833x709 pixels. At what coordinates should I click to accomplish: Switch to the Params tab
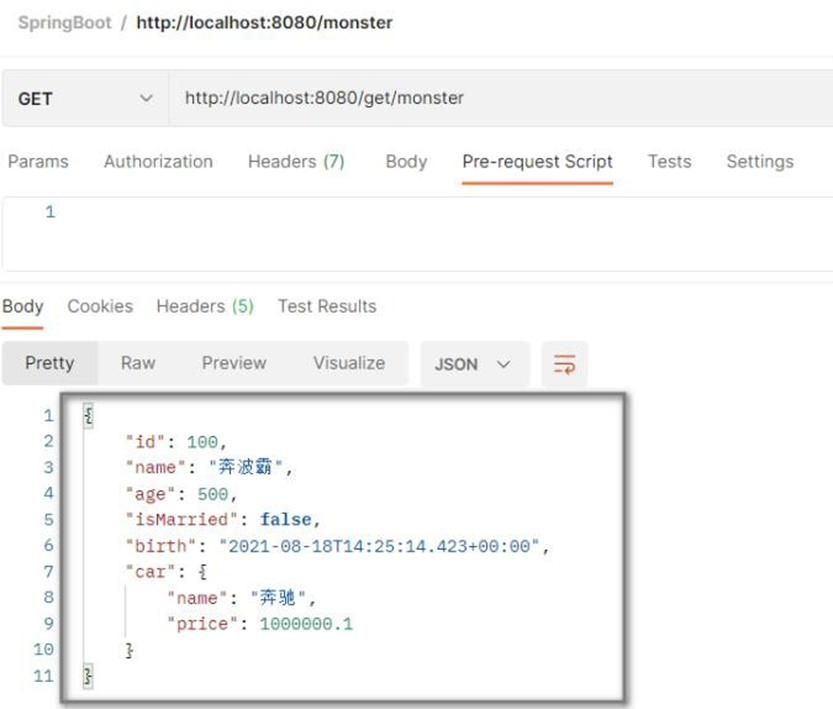pos(38,162)
